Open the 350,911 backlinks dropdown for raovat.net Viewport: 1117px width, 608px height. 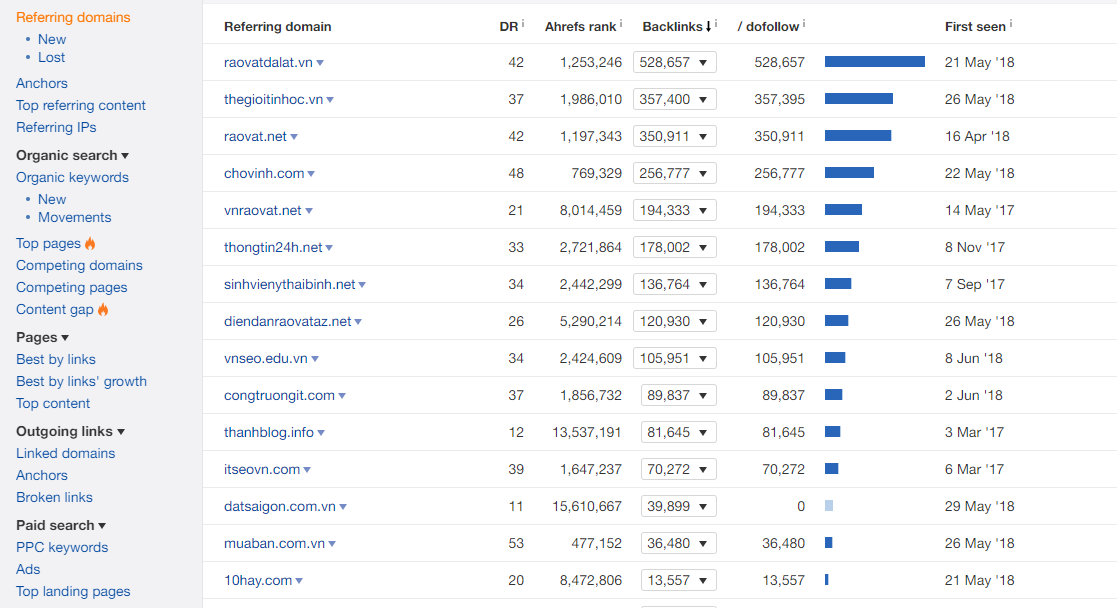[675, 136]
